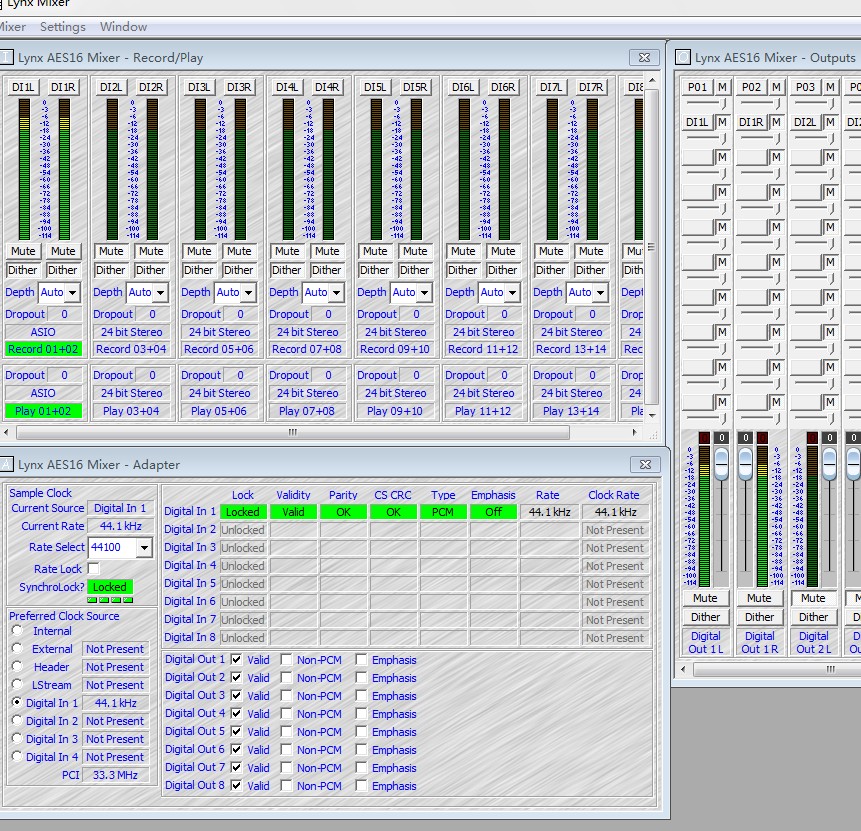This screenshot has height=831, width=861.
Task: Click the scroll-down arrow in Record/Play window
Action: click(x=652, y=415)
